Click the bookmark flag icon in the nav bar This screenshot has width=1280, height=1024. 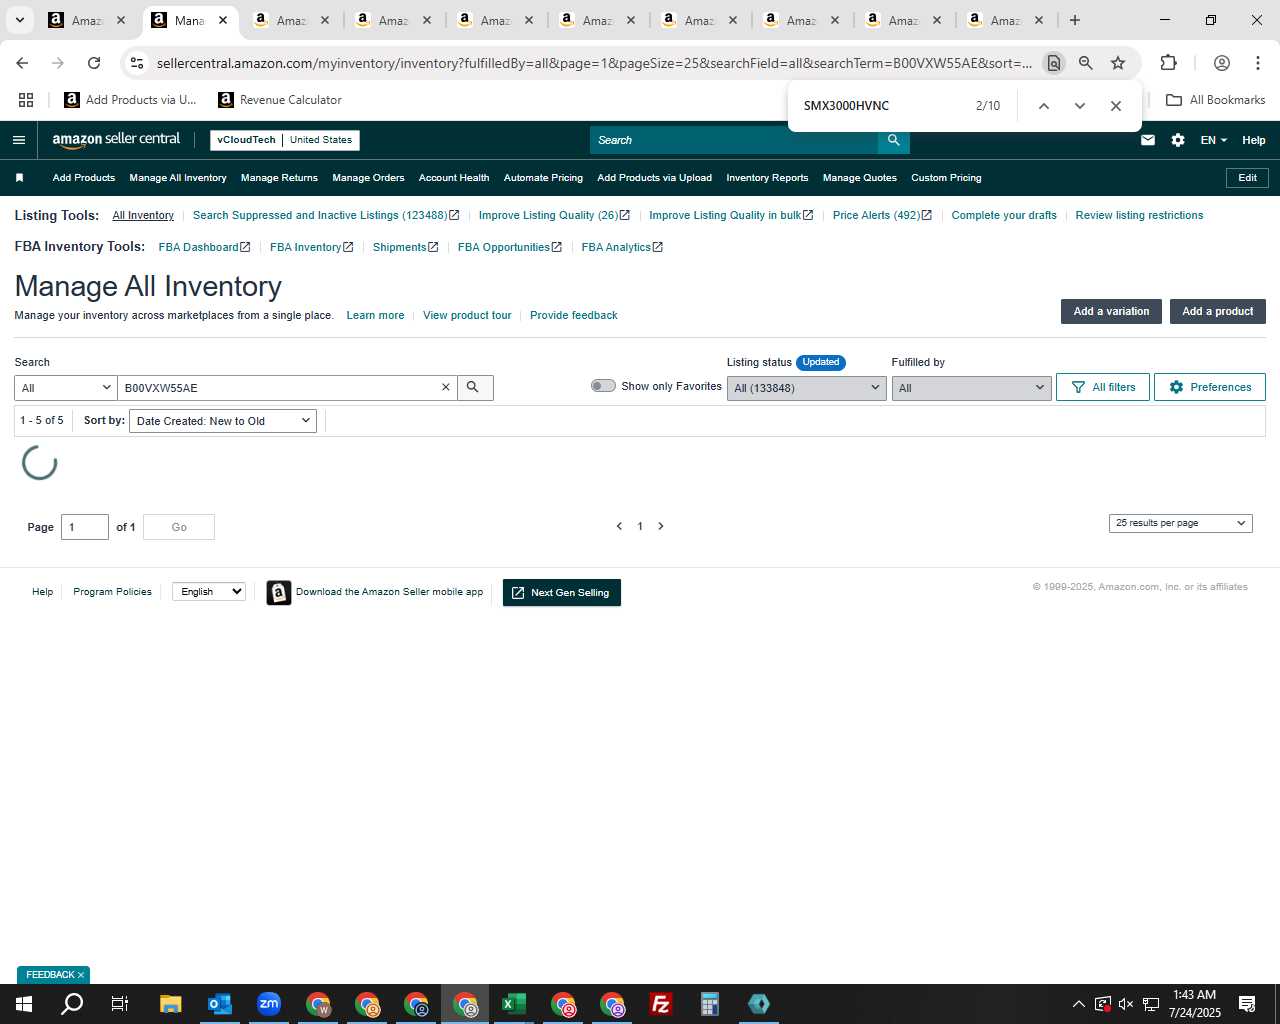(x=19, y=178)
